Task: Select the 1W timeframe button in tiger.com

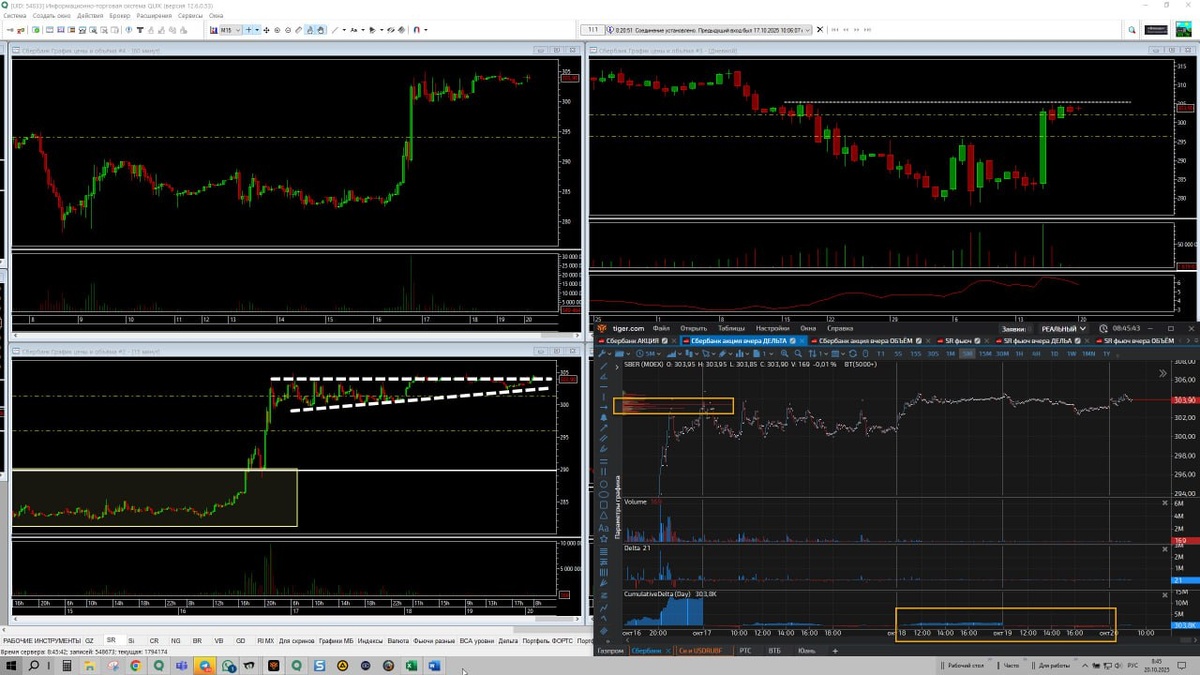Action: click(1070, 354)
